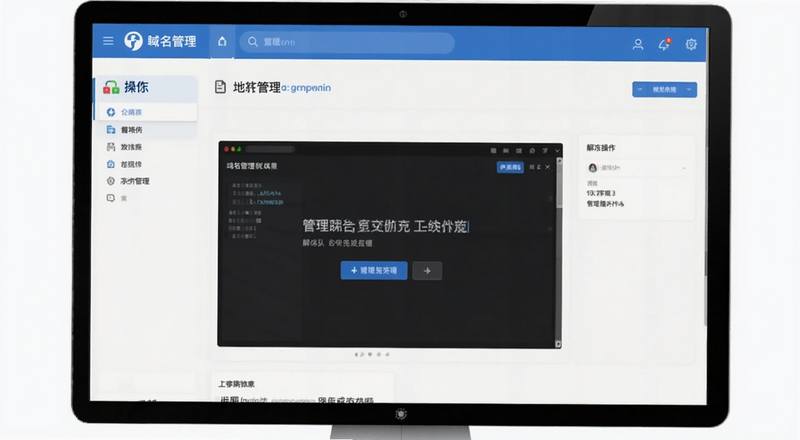Click the user avatar in the right side panel
800x440 pixels.
pos(593,168)
